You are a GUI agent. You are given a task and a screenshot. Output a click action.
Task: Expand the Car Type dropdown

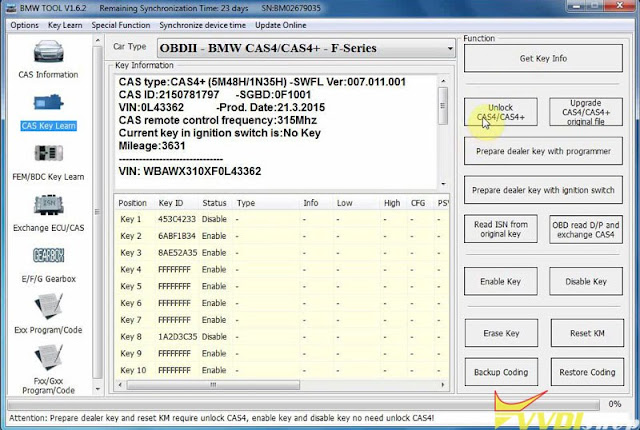click(x=449, y=49)
